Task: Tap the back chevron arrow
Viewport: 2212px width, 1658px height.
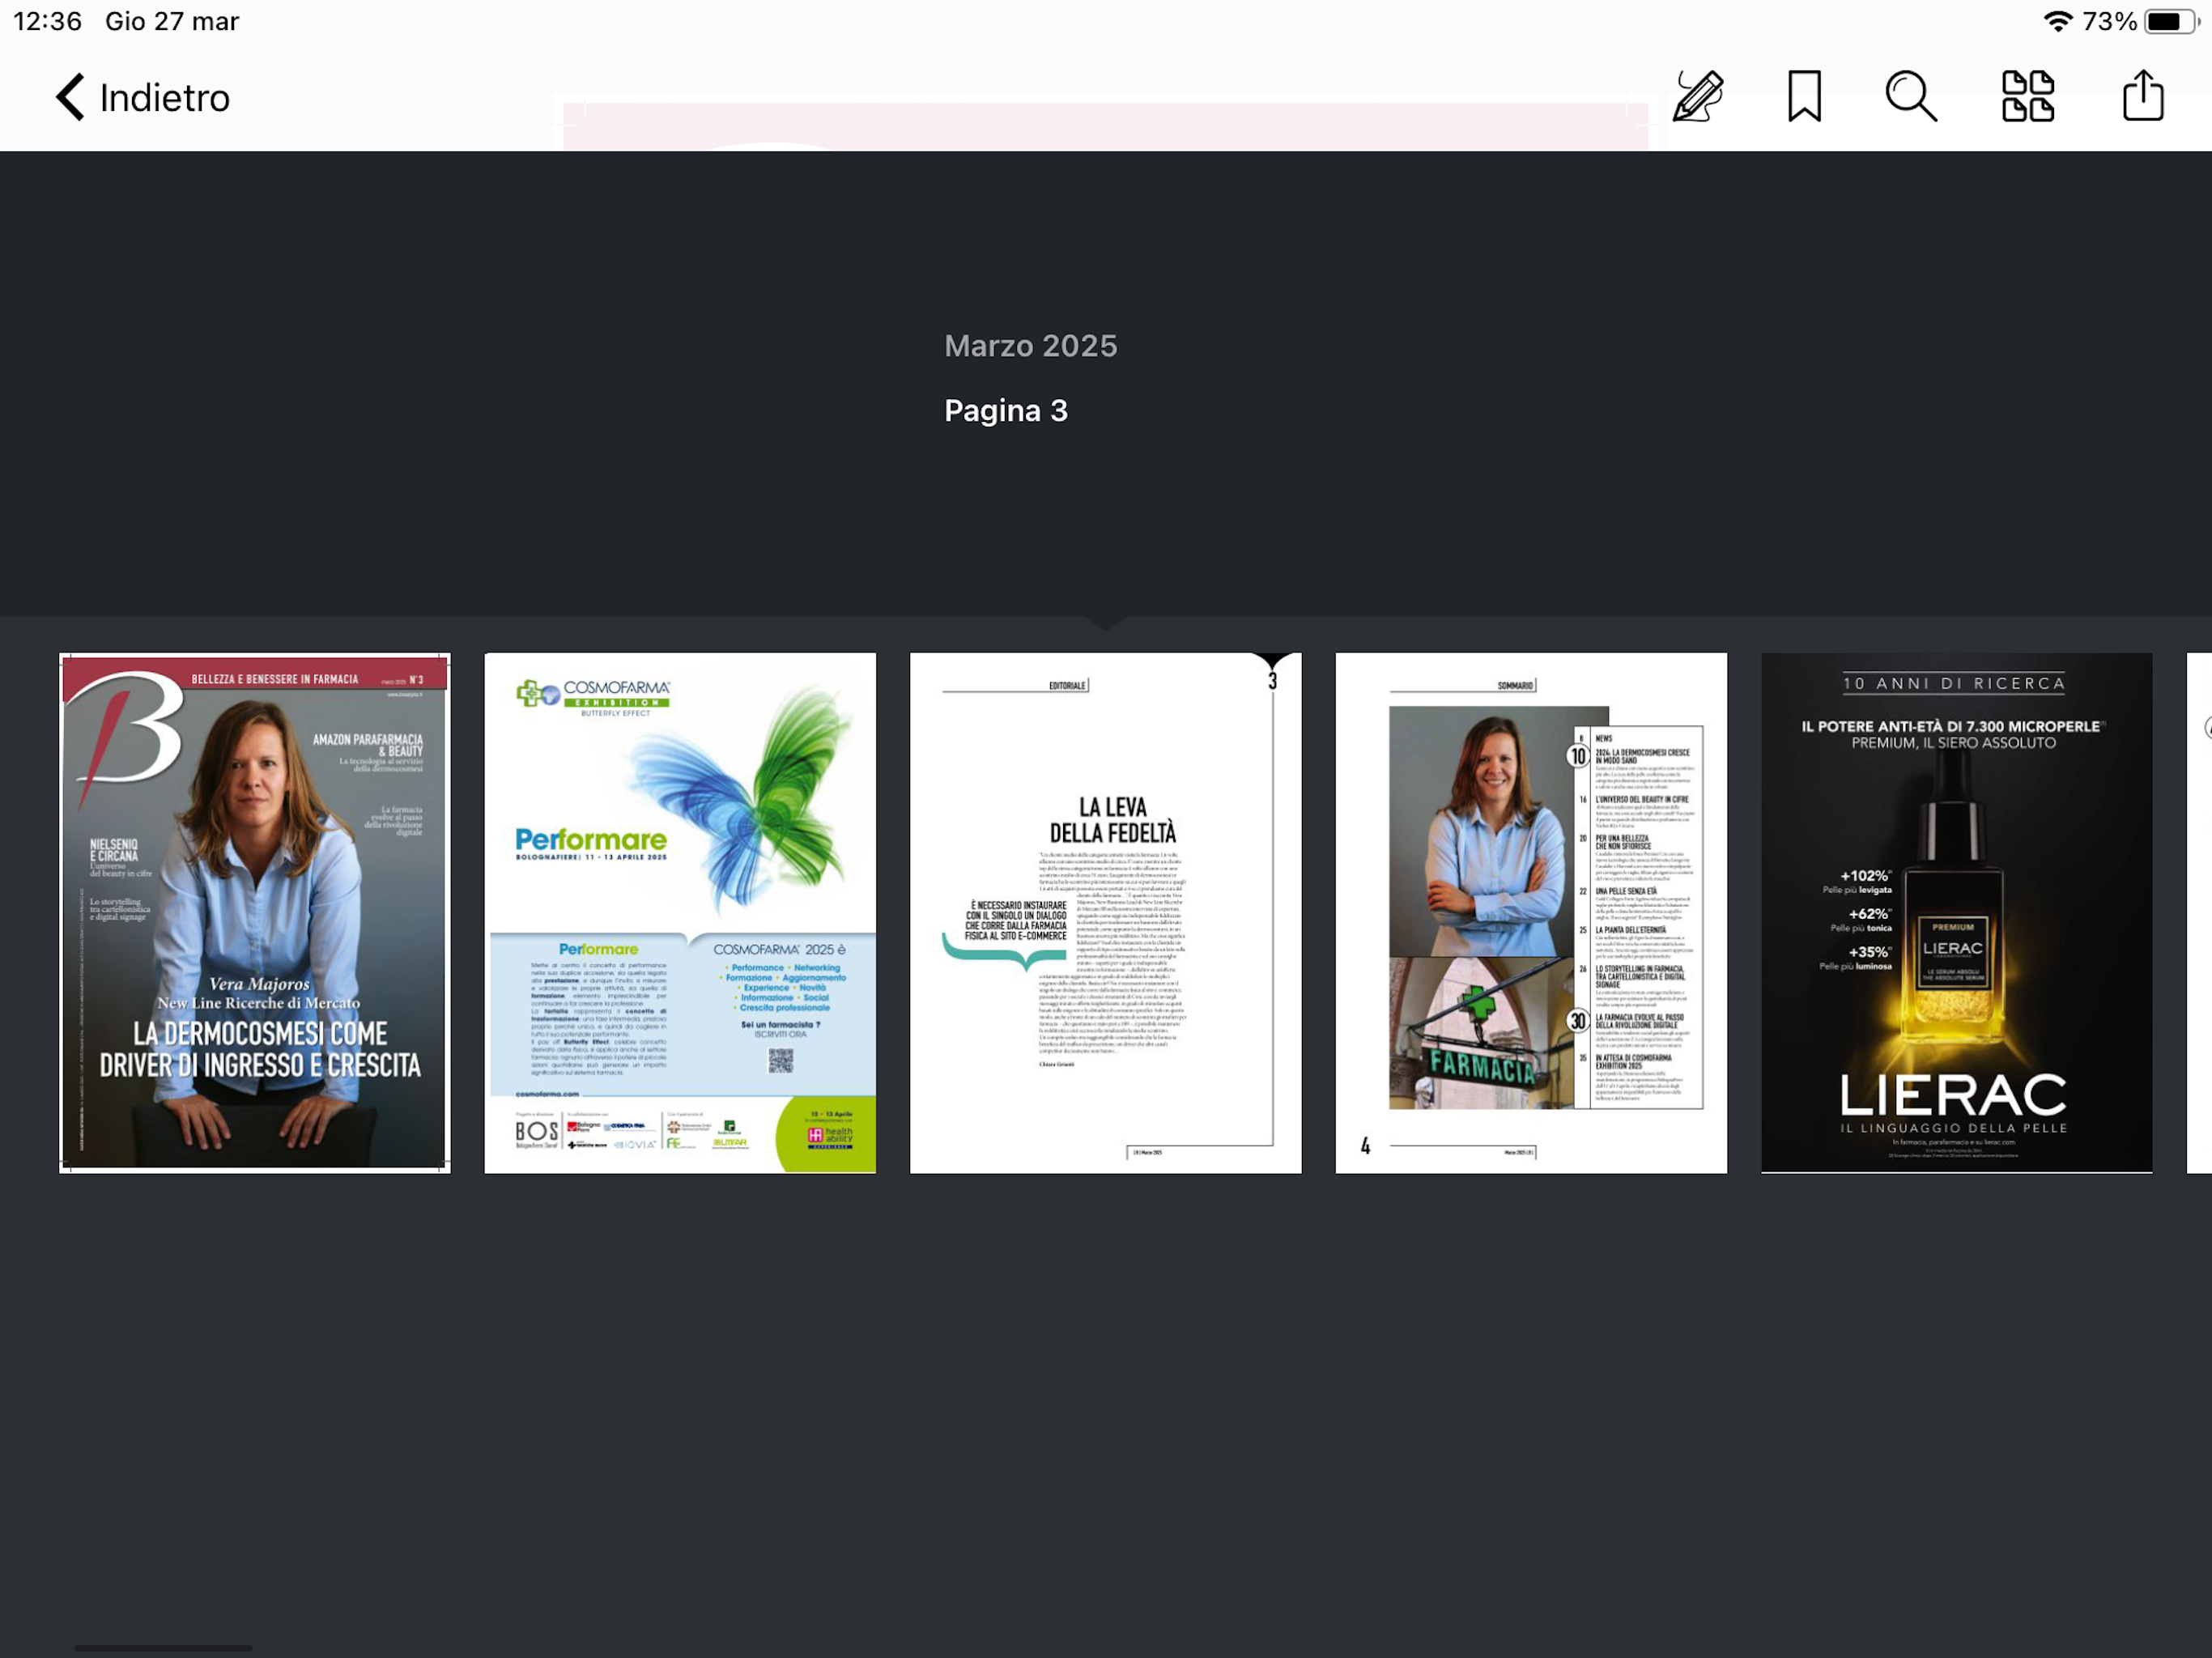Action: coord(70,98)
